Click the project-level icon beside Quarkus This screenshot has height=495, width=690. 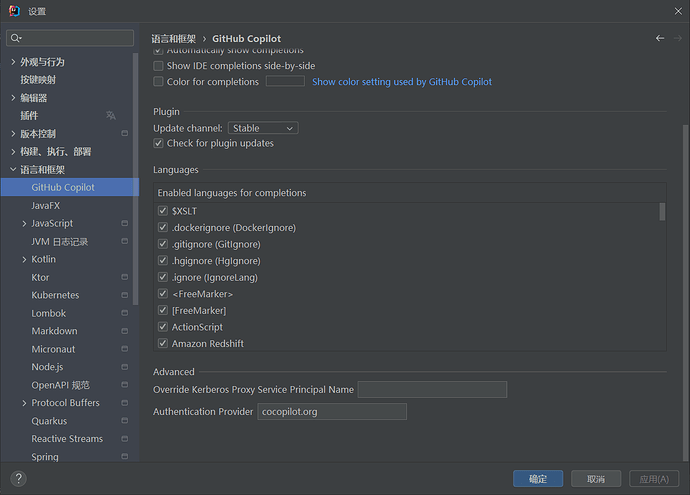click(125, 421)
